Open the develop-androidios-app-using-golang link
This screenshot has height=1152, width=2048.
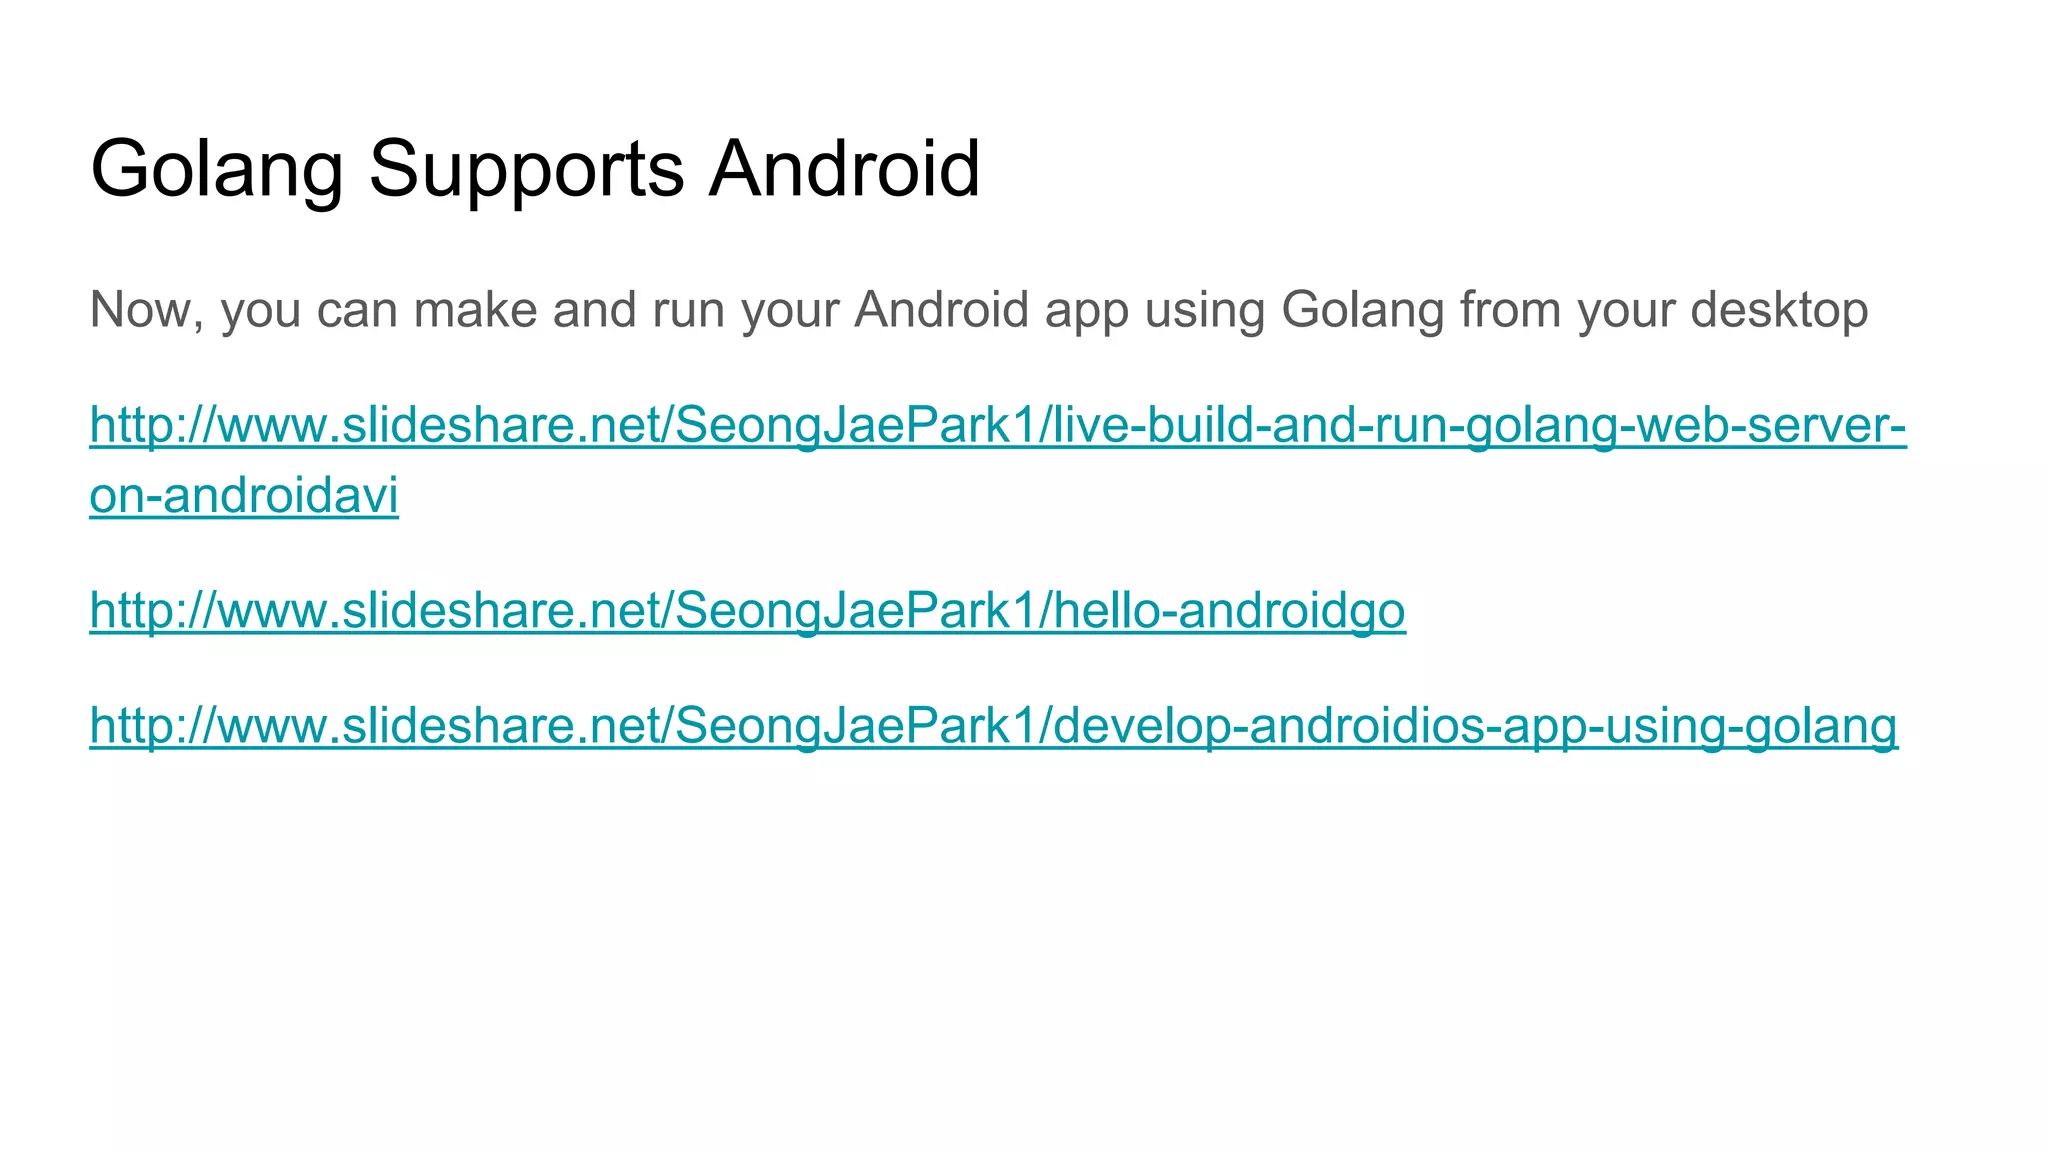993,725
